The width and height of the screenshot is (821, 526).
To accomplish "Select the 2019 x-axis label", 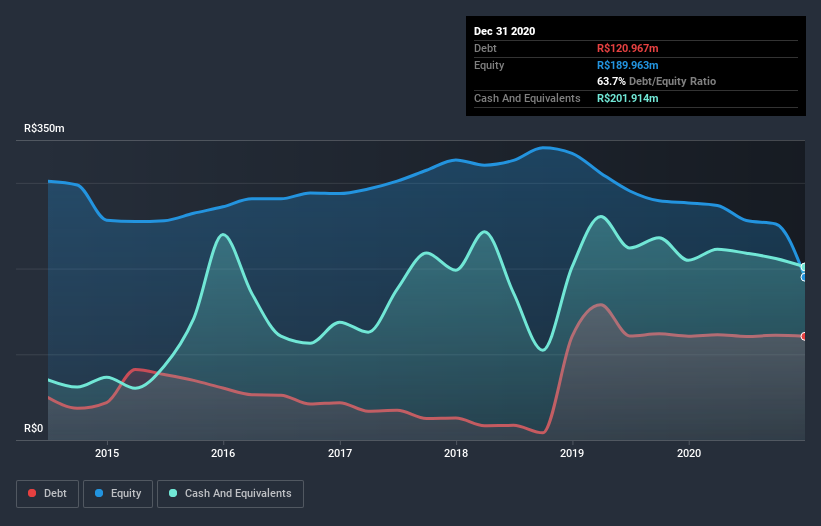I will click(572, 453).
